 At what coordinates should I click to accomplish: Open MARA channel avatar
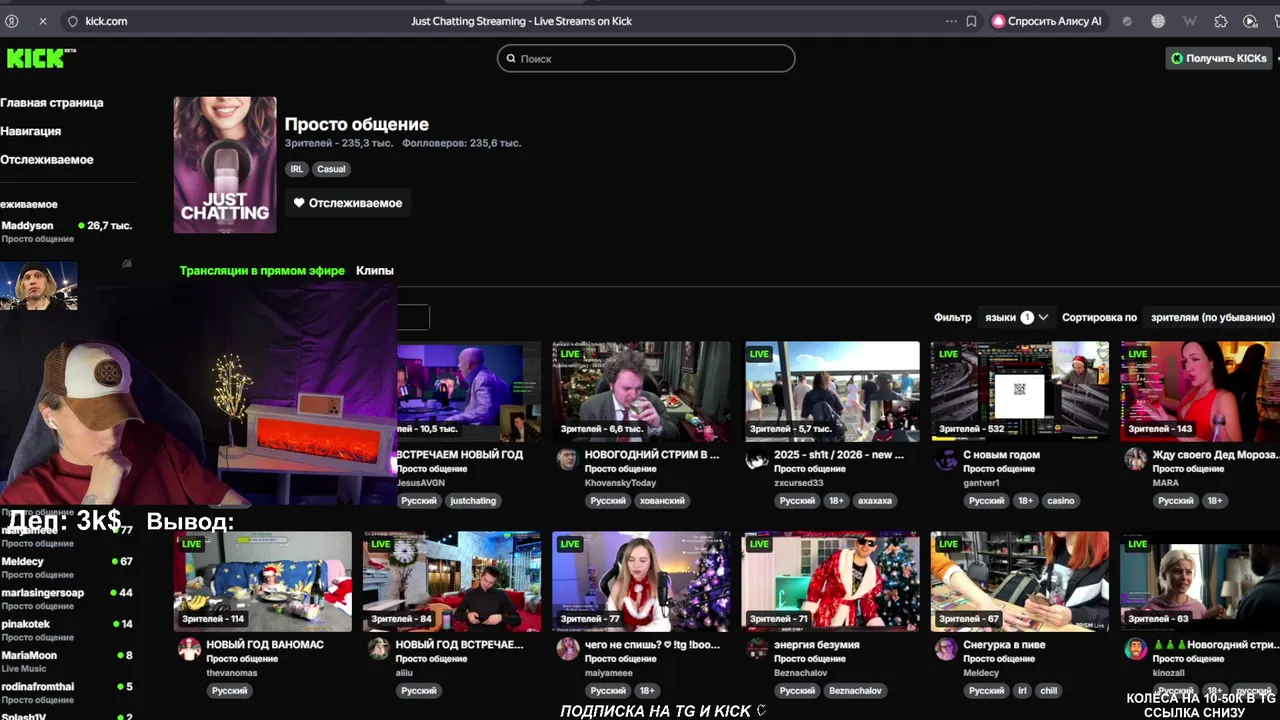click(1135, 459)
